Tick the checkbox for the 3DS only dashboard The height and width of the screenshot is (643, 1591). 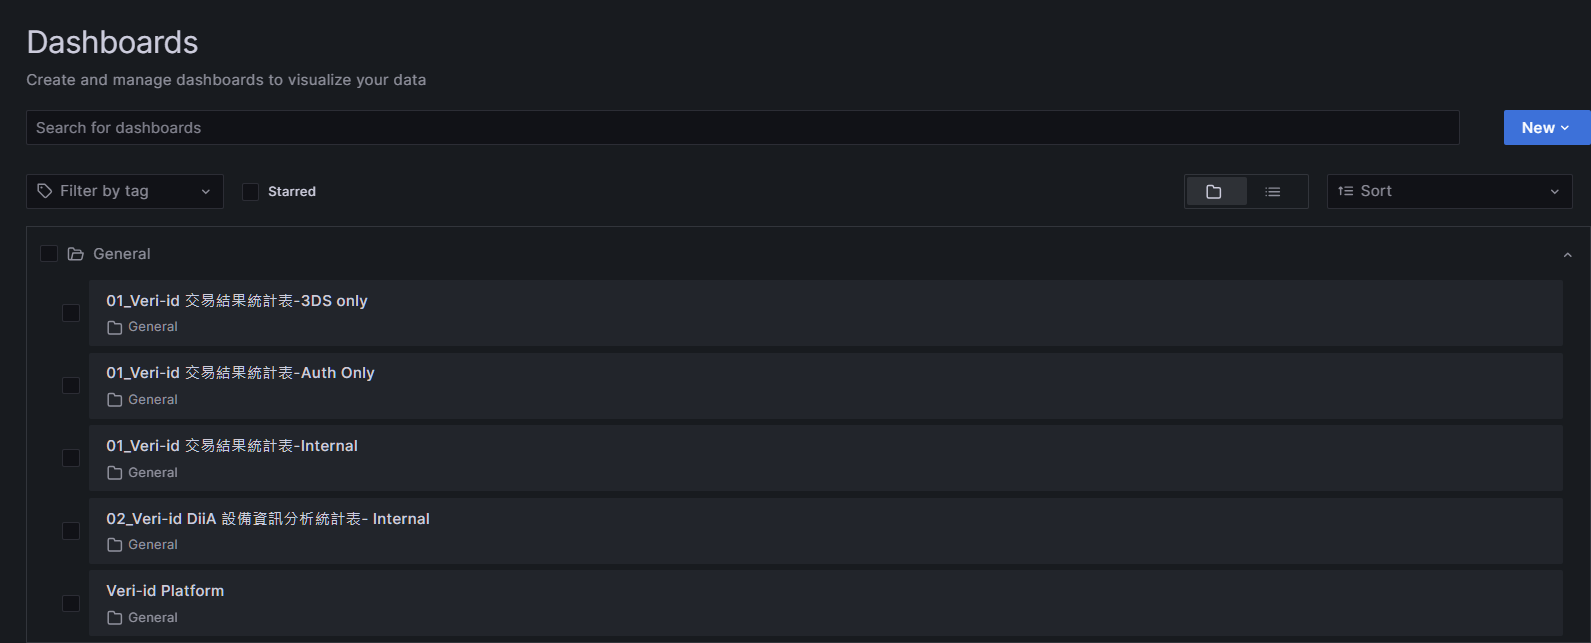[71, 313]
